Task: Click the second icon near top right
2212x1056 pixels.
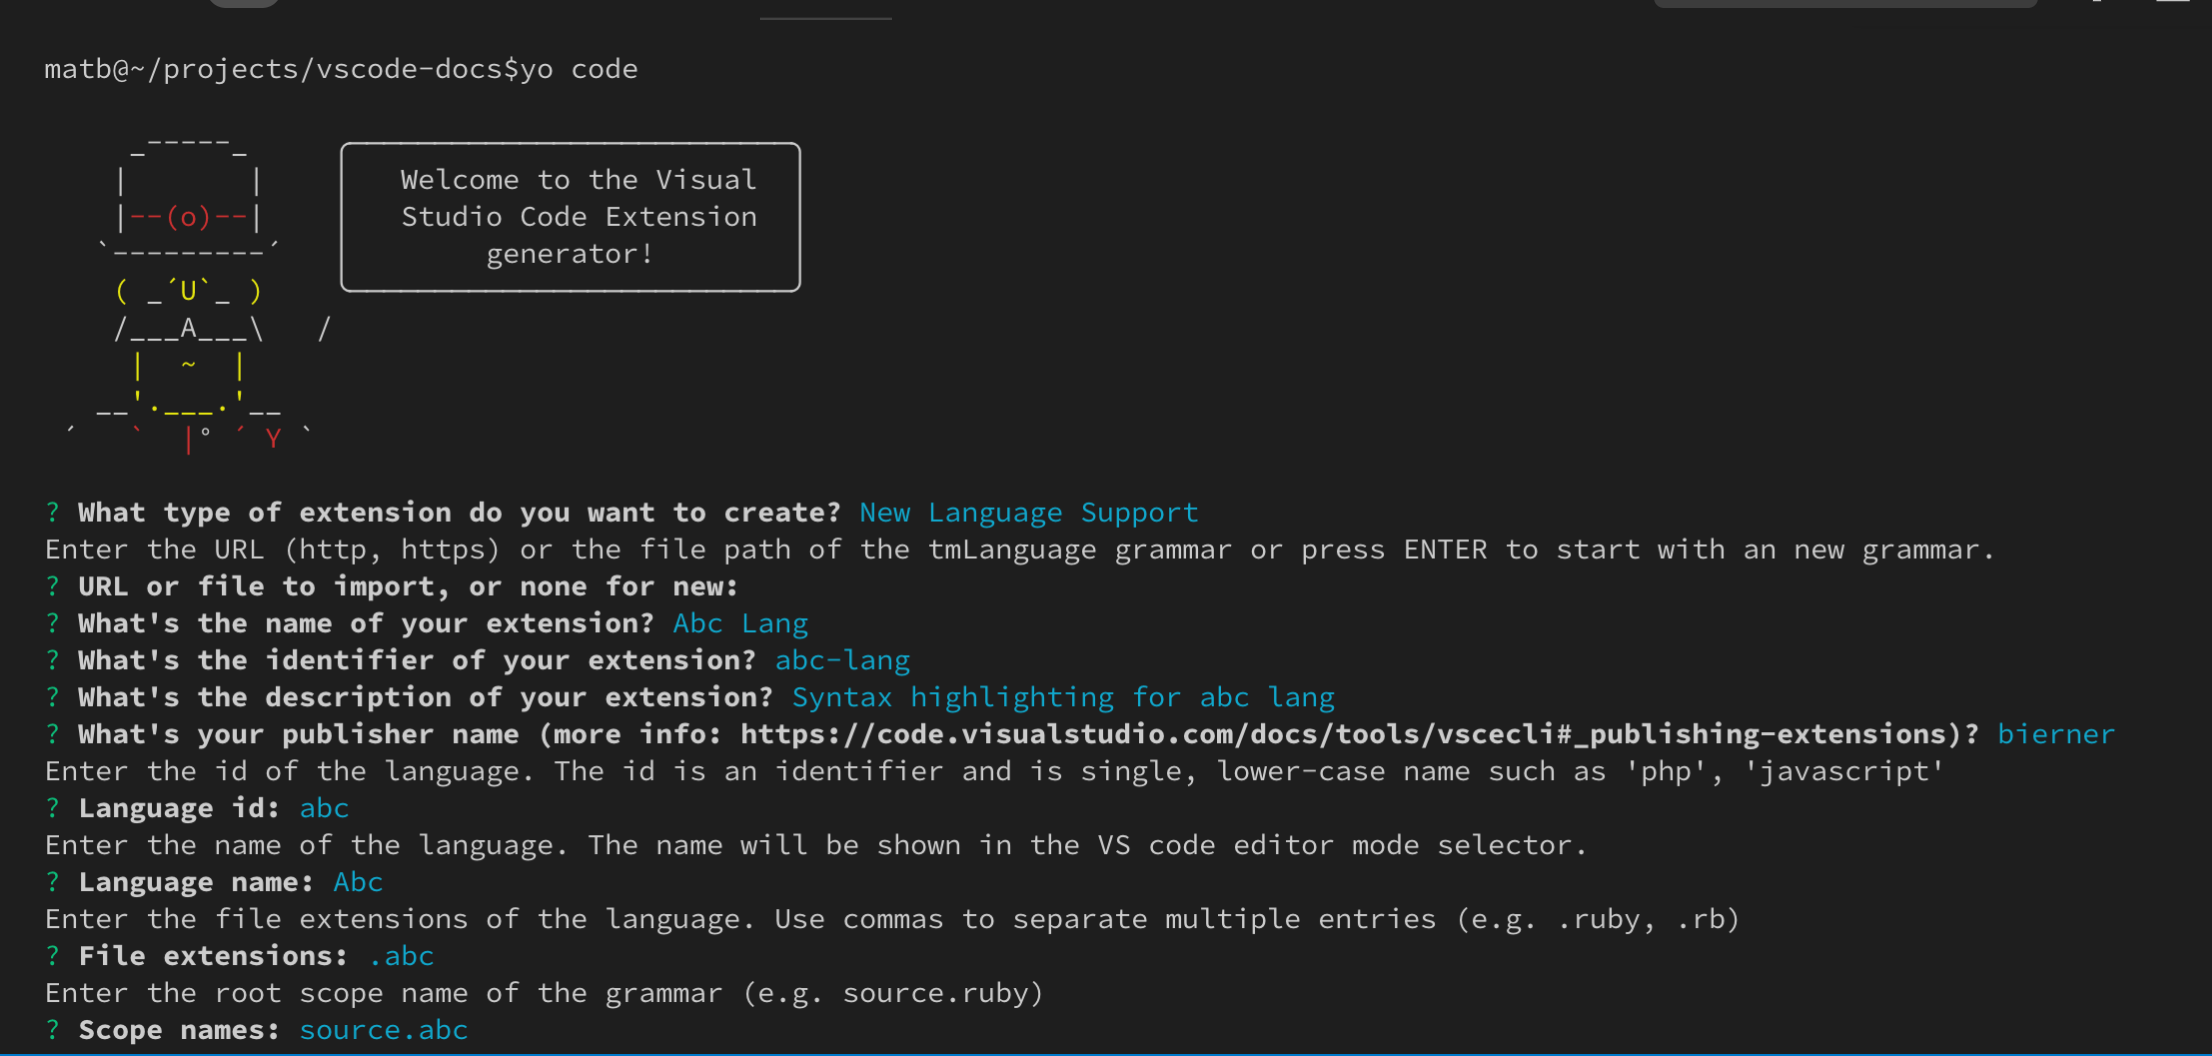Action: pos(2095,5)
